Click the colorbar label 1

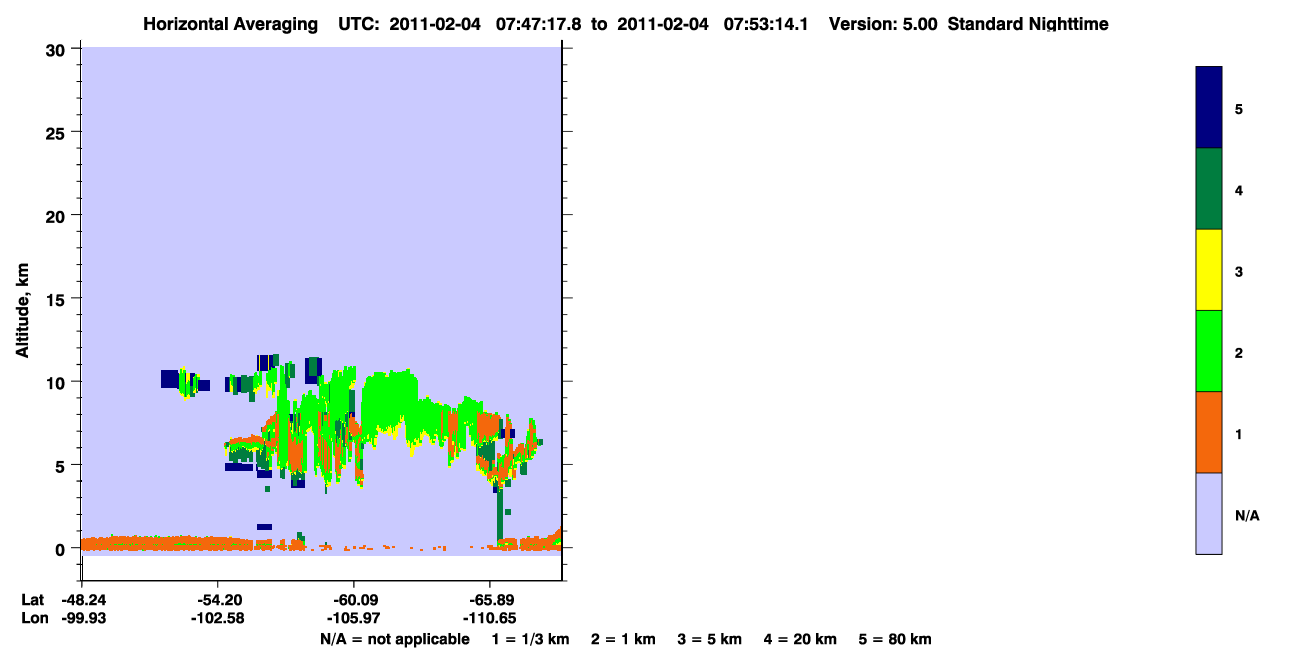click(1239, 434)
